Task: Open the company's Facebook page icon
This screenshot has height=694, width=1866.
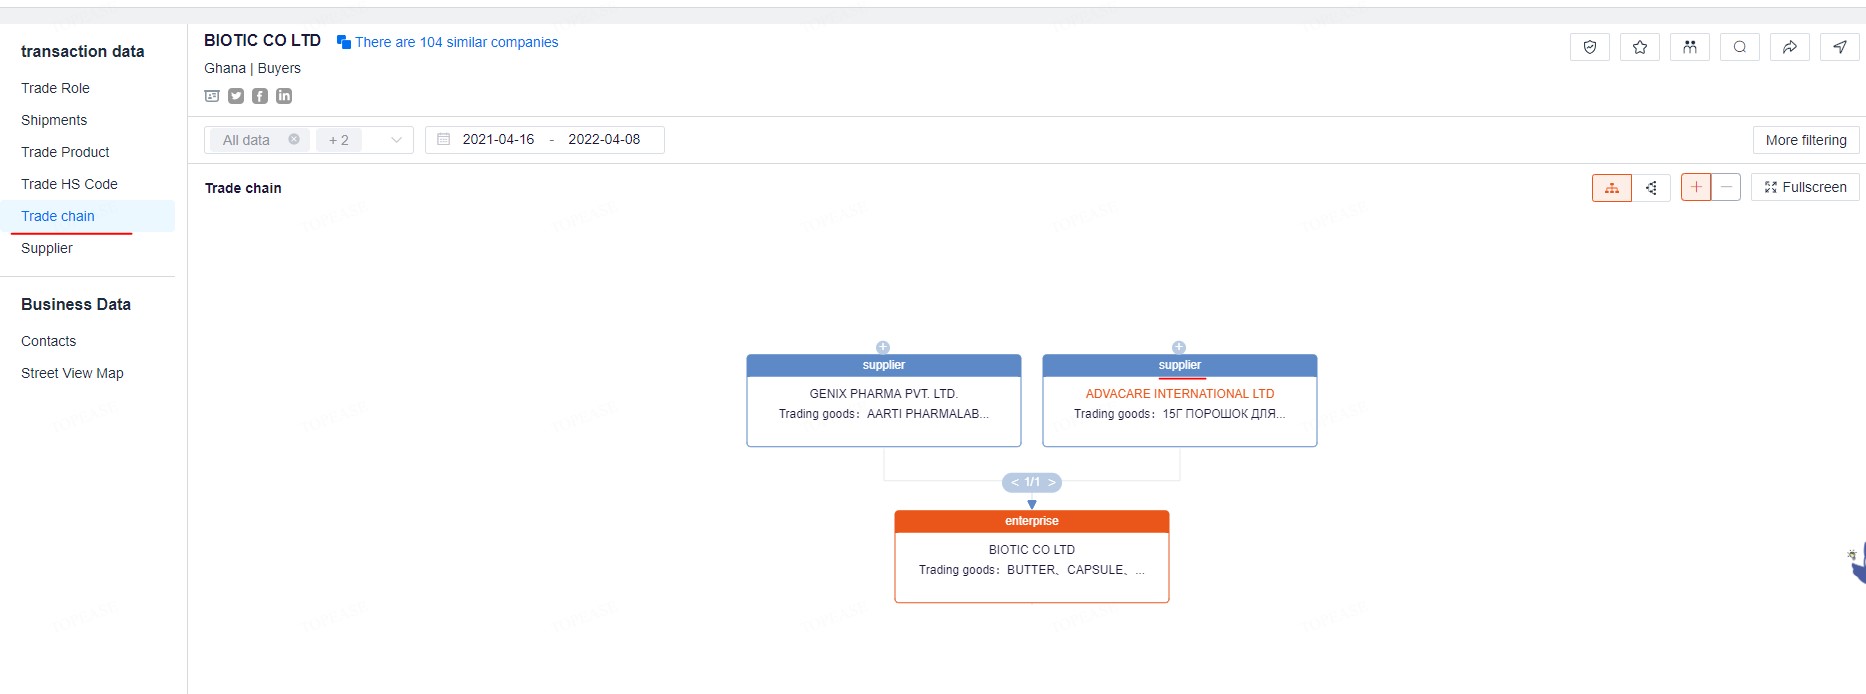Action: [x=260, y=96]
